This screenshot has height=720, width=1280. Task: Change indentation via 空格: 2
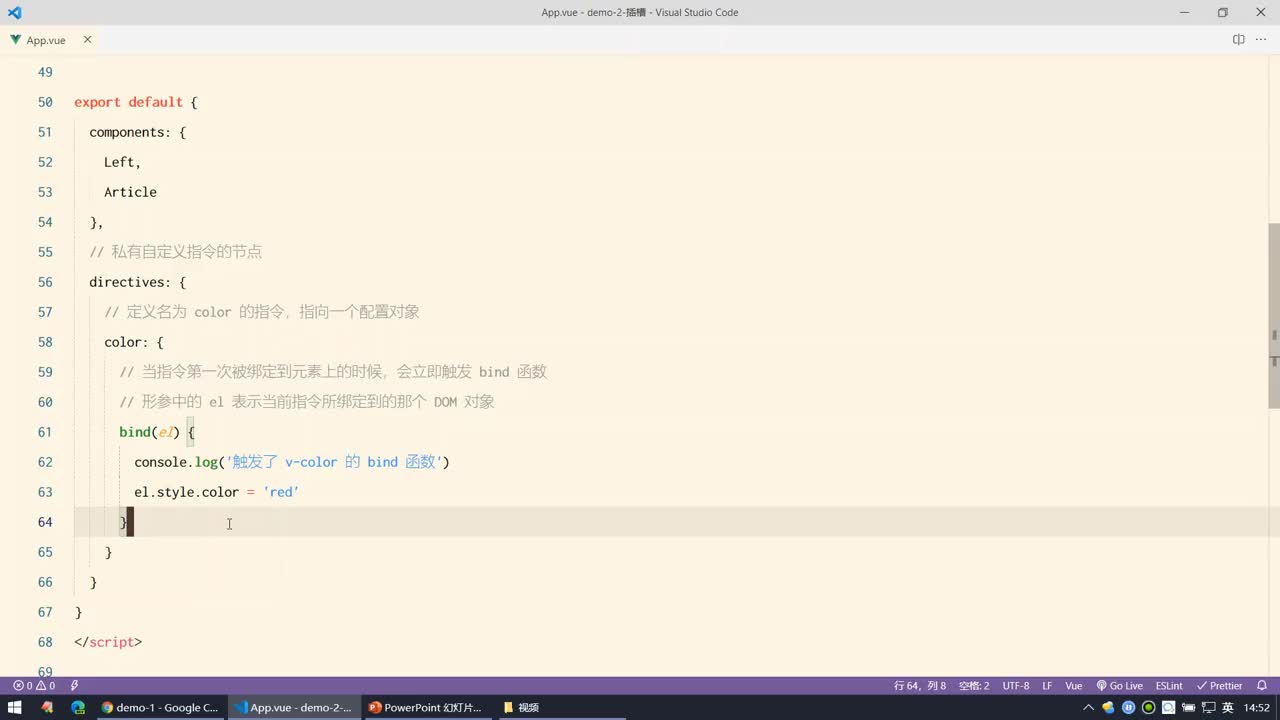974,686
